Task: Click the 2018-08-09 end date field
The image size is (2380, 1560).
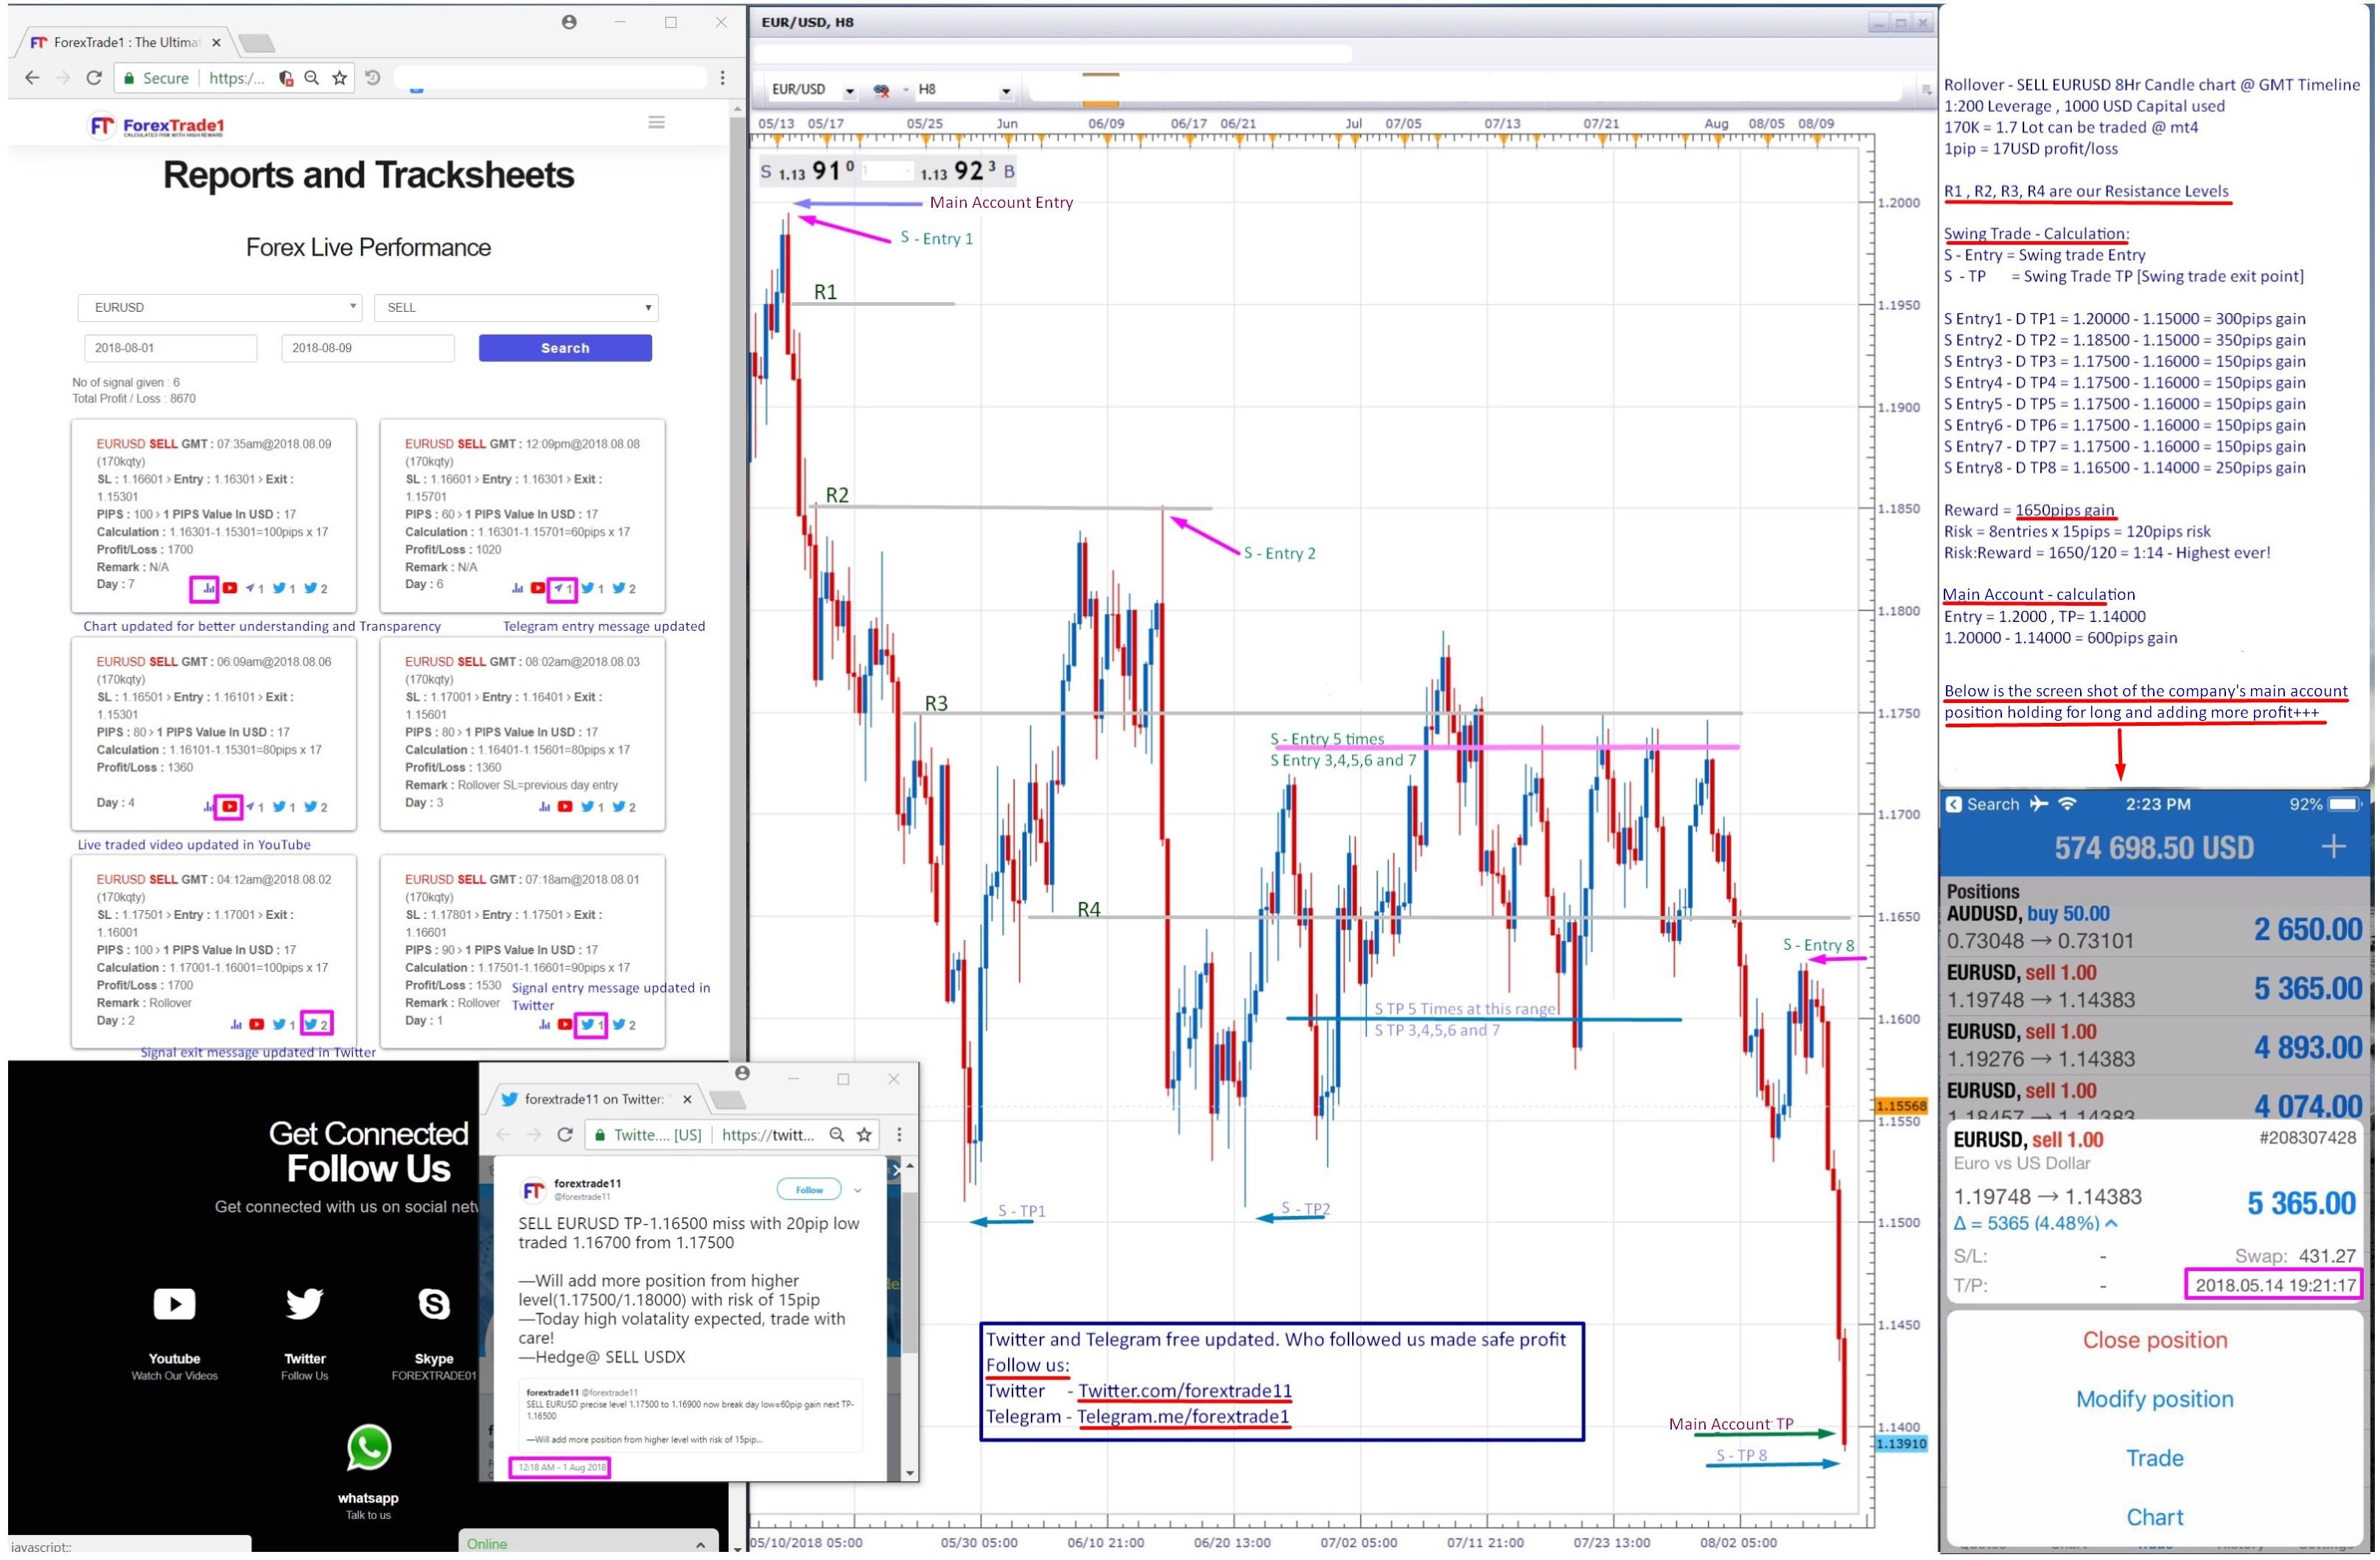Action: point(369,348)
